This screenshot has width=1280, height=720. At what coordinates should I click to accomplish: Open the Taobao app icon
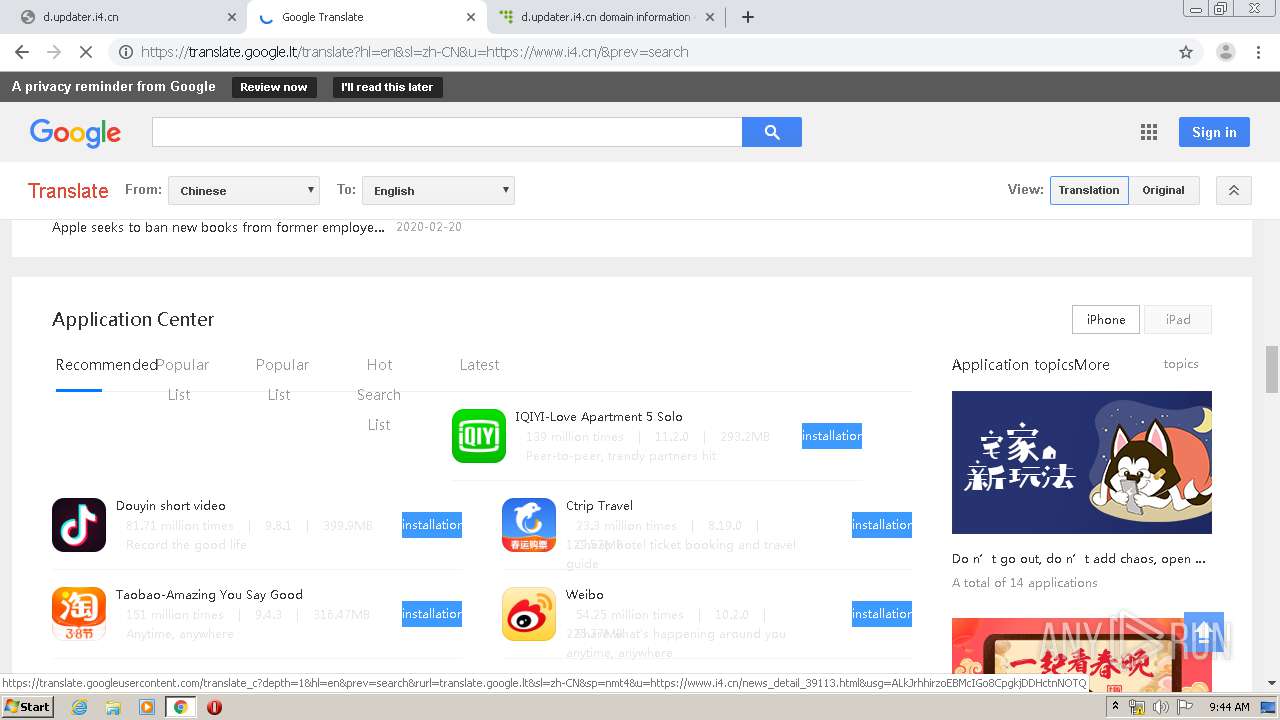click(79, 614)
